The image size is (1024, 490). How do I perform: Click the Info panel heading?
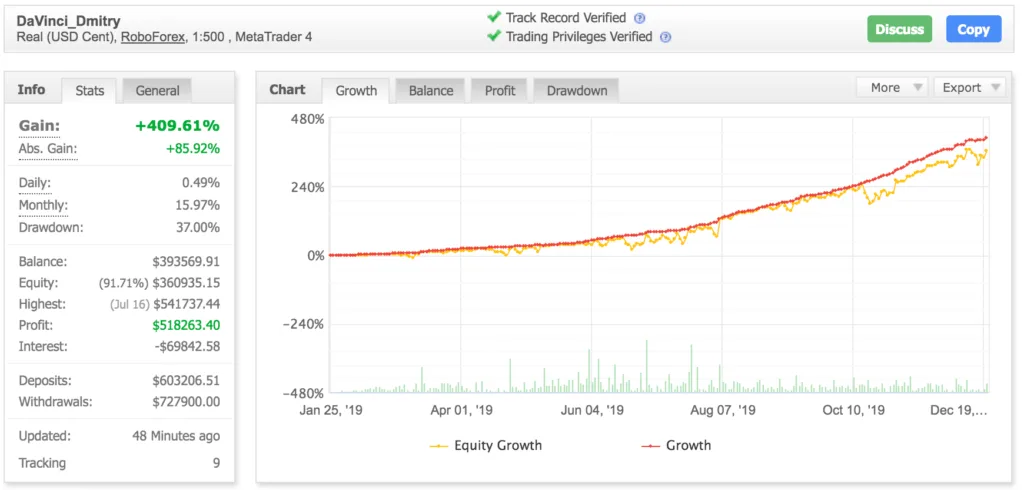(31, 90)
